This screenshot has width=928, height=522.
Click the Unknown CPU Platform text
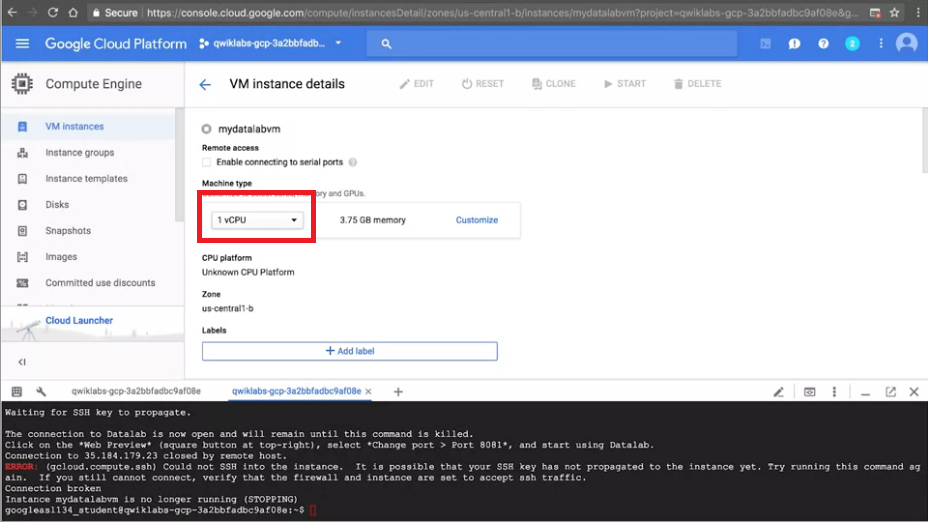[248, 272]
